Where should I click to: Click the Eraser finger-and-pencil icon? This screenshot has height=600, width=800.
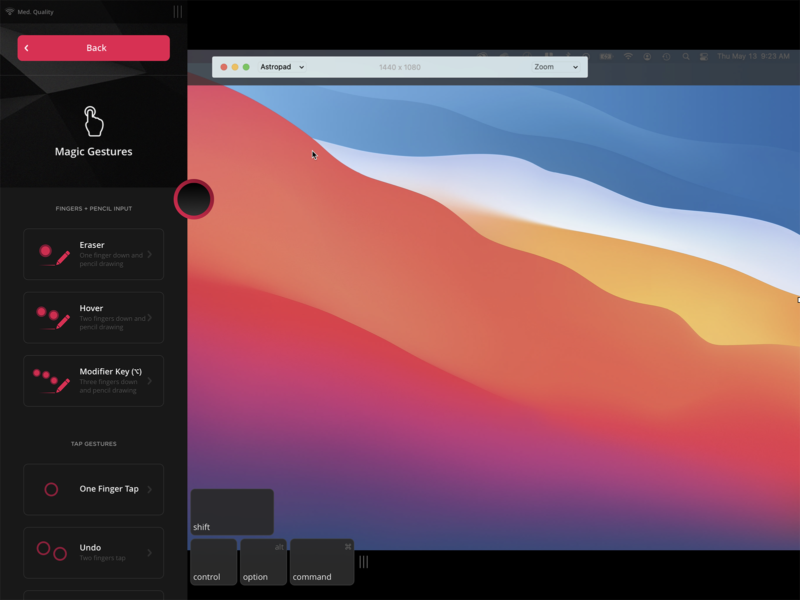coord(55,255)
